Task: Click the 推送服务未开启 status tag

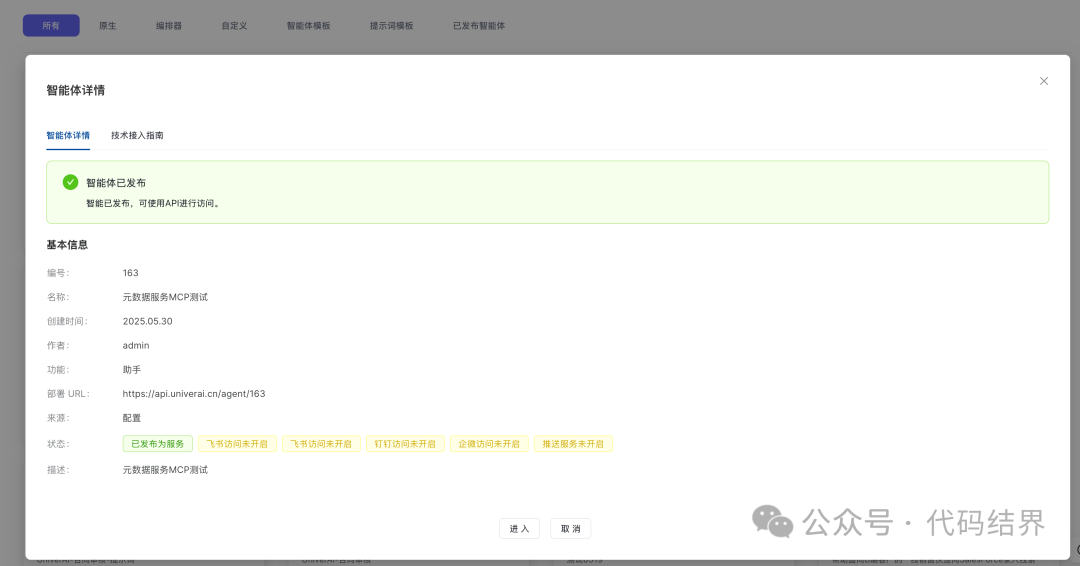Action: click(573, 443)
